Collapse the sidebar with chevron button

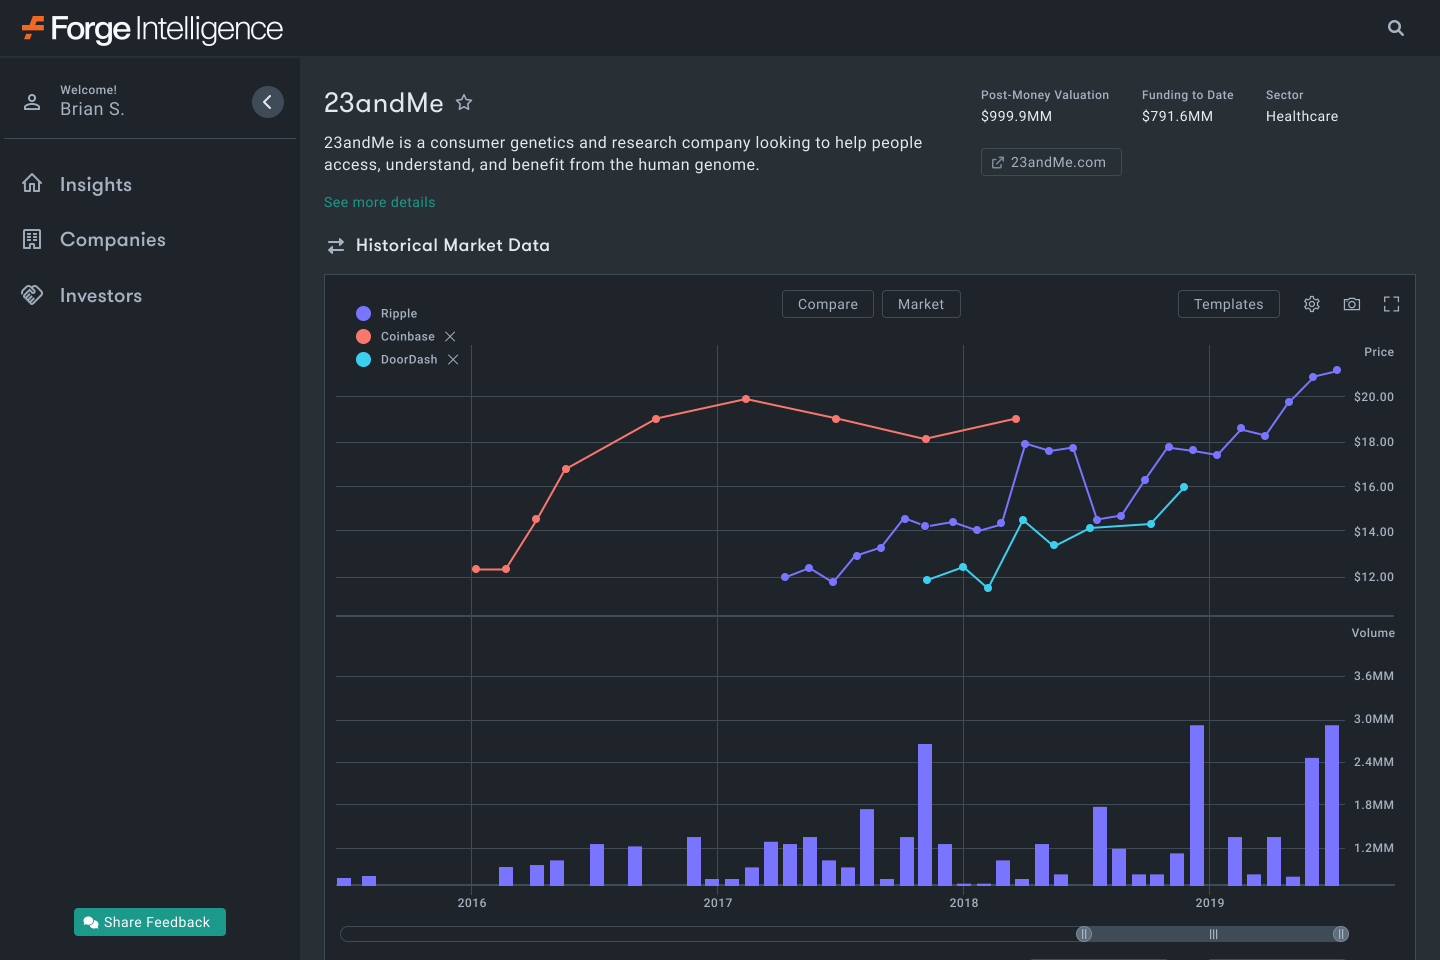pos(267,102)
